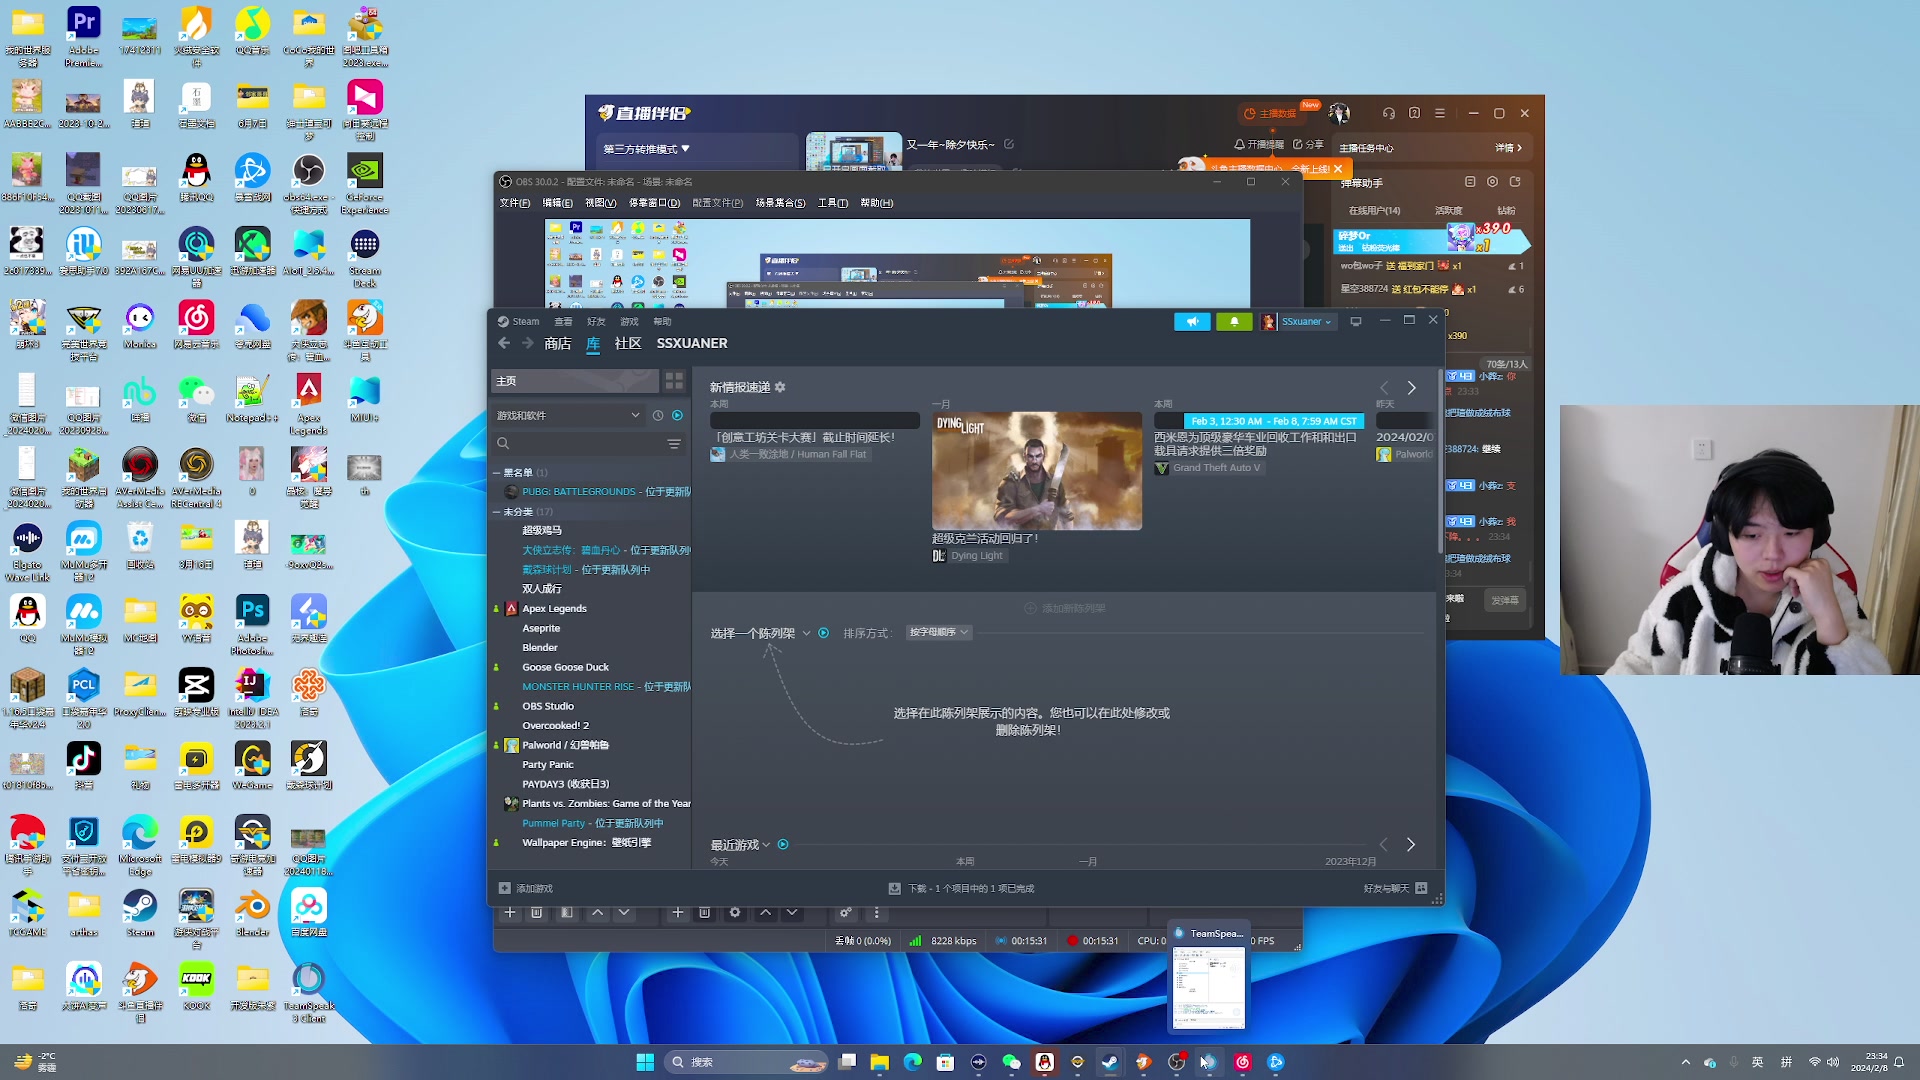Screen dimensions: 1920x1080
Task: Open advanced filter icon beside library search
Action: tap(674, 444)
